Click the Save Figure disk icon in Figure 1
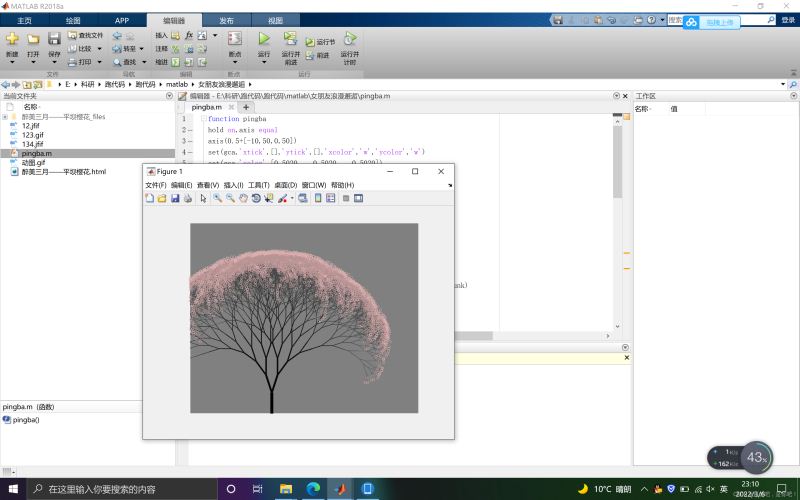This screenshot has width=800, height=500. (x=175, y=198)
